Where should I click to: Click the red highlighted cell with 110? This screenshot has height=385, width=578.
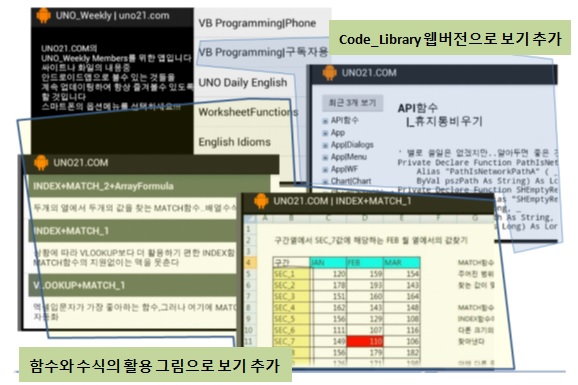click(365, 341)
